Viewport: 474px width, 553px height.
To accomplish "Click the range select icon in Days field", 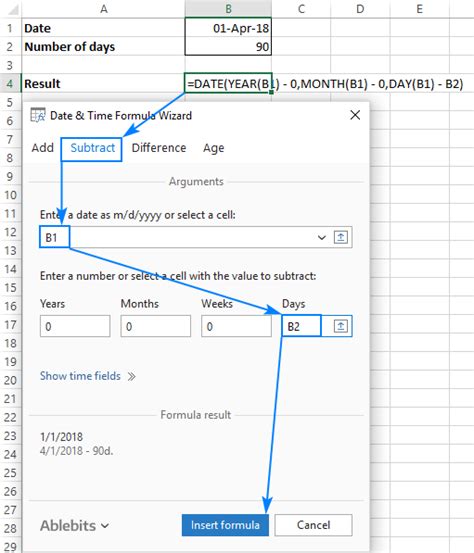I will [340, 326].
